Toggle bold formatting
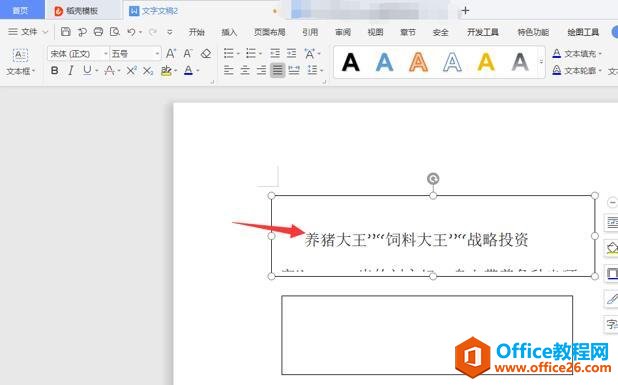The width and height of the screenshot is (618, 385). (x=55, y=71)
